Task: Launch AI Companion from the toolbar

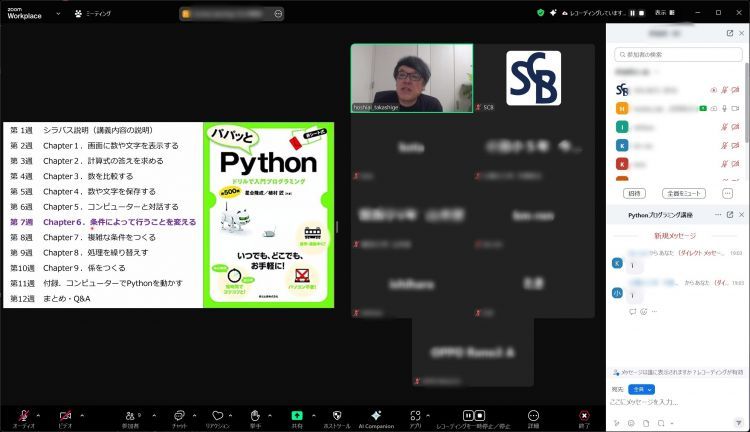Action: (376, 415)
